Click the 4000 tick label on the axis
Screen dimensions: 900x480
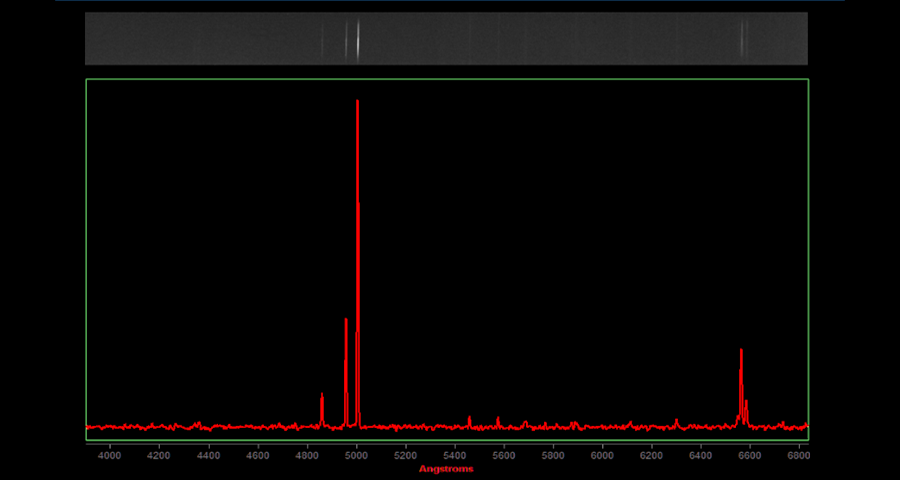(x=110, y=454)
